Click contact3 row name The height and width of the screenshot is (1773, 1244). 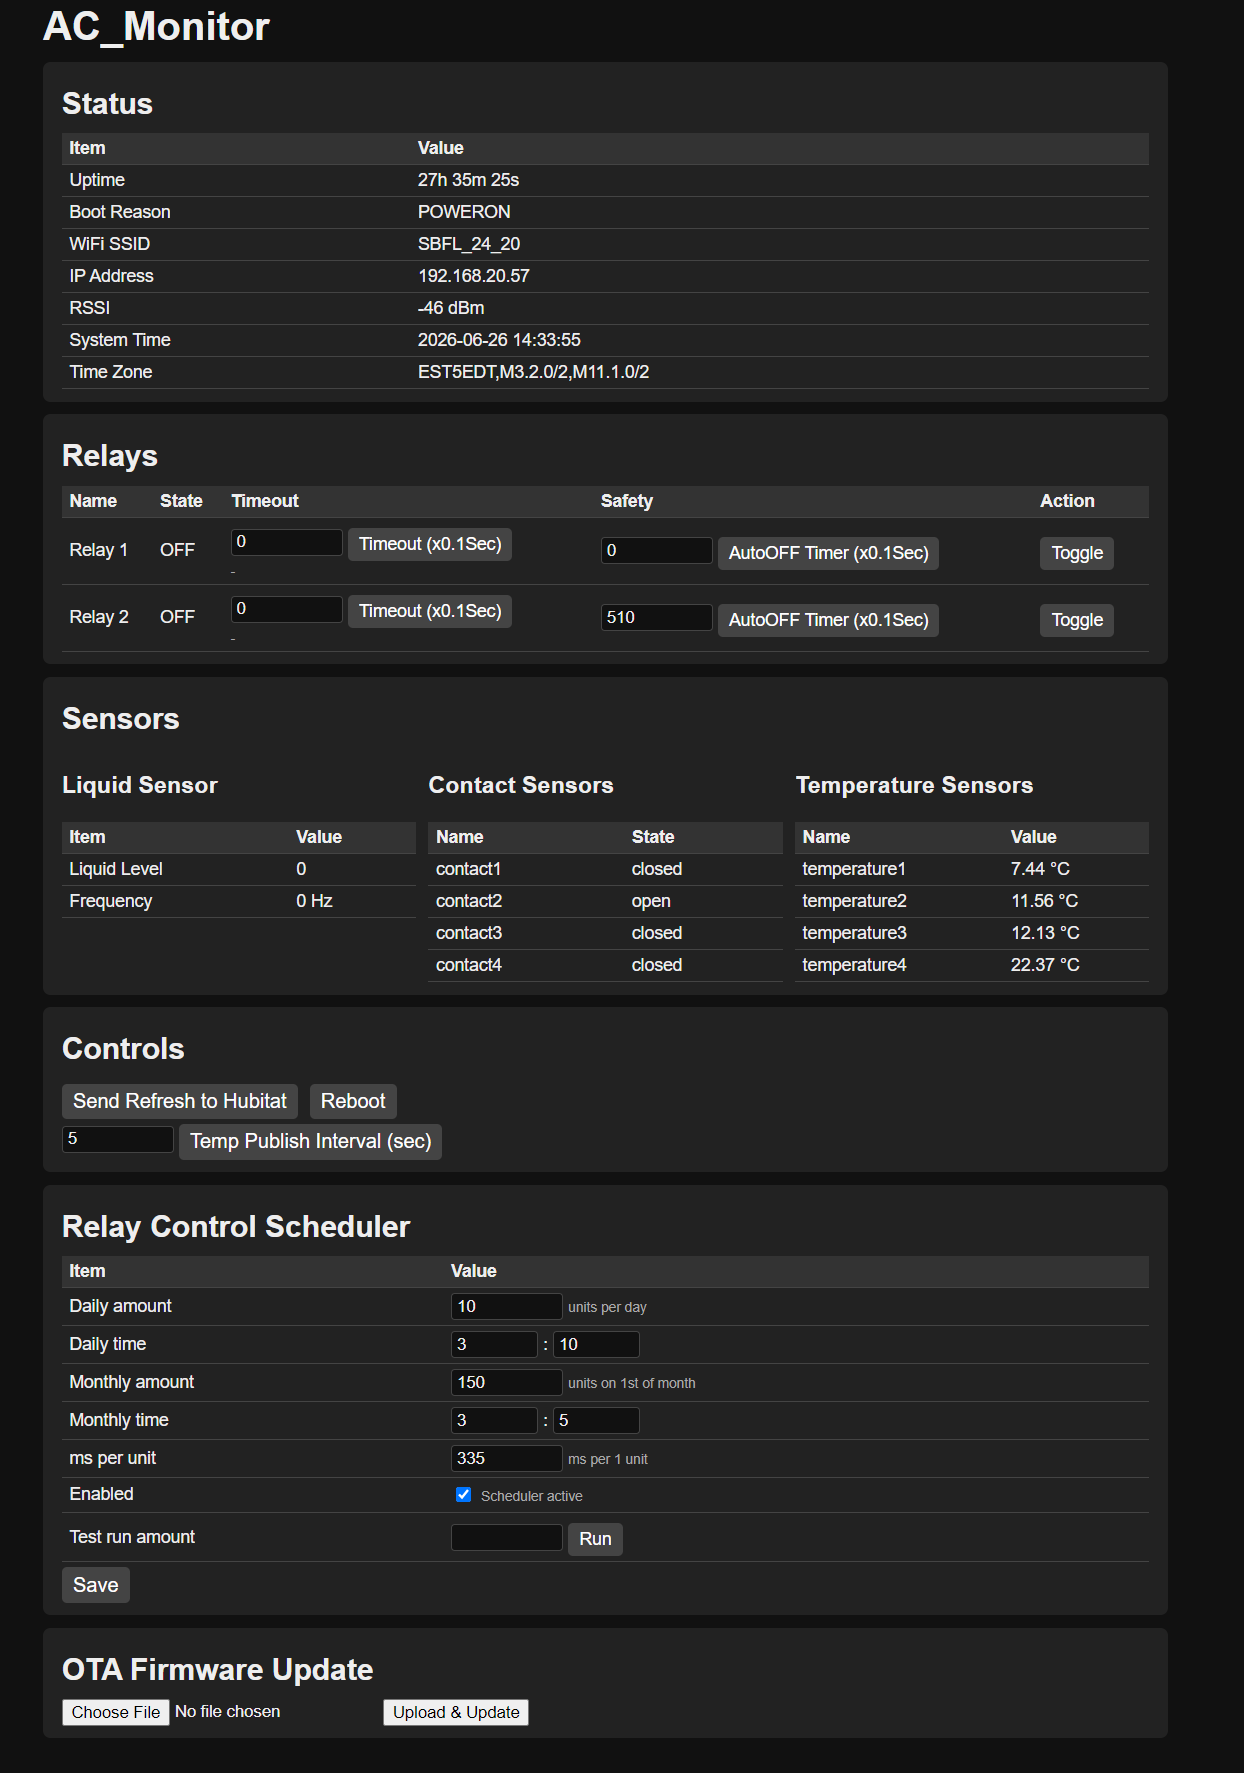click(x=469, y=933)
